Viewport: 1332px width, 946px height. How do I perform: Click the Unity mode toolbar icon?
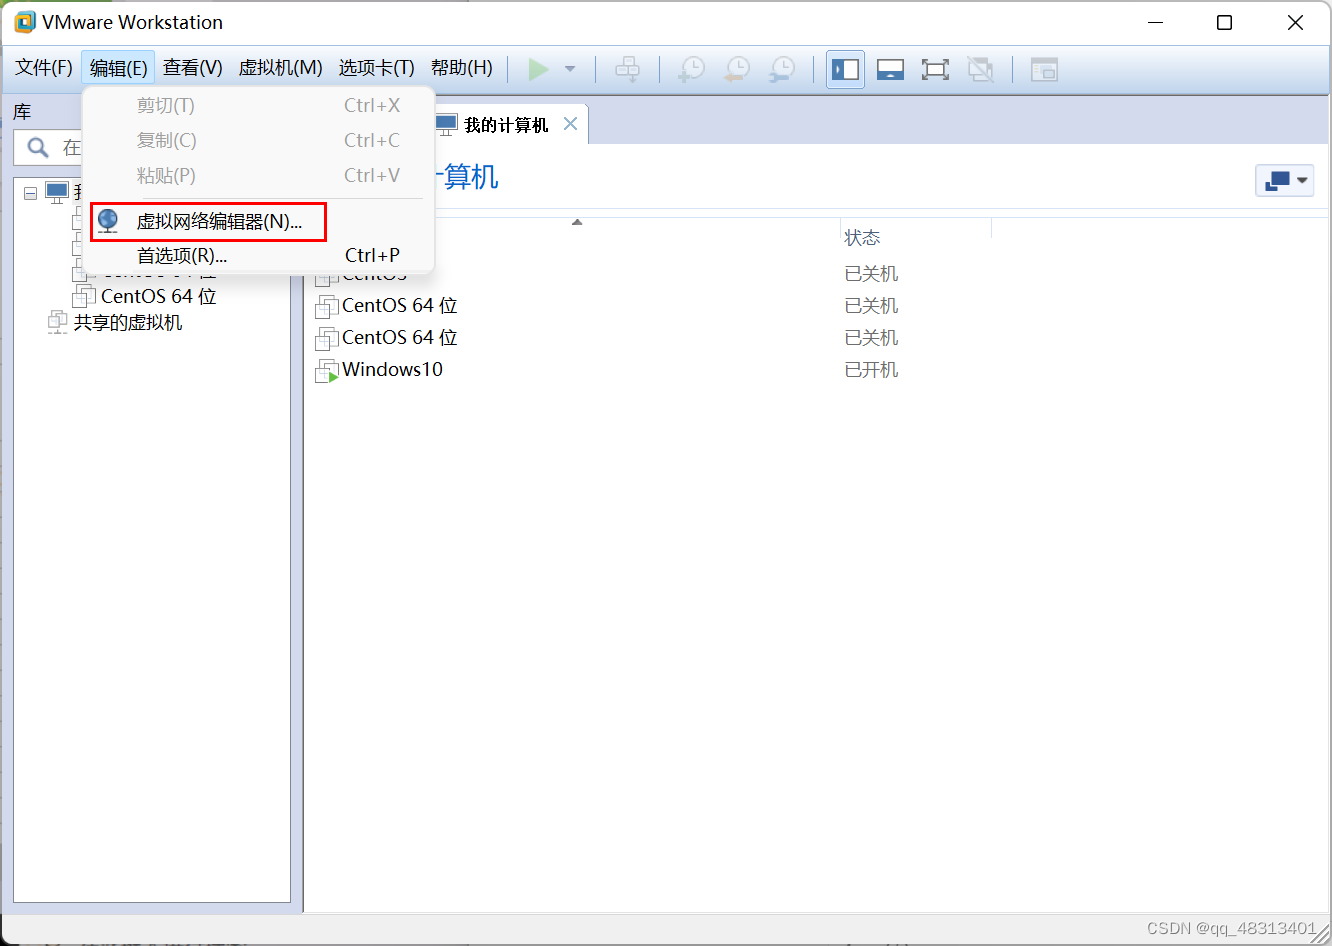(x=980, y=69)
